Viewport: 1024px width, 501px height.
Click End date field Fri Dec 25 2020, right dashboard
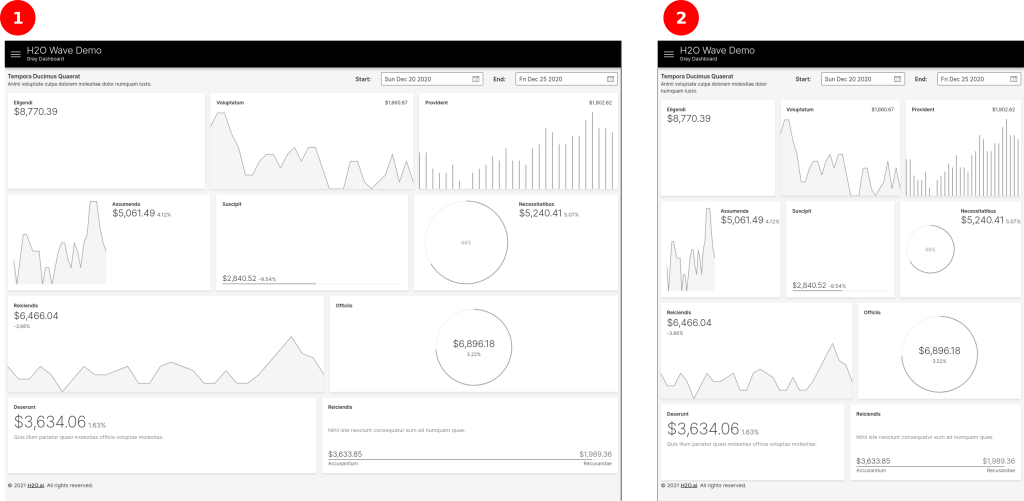pos(979,79)
